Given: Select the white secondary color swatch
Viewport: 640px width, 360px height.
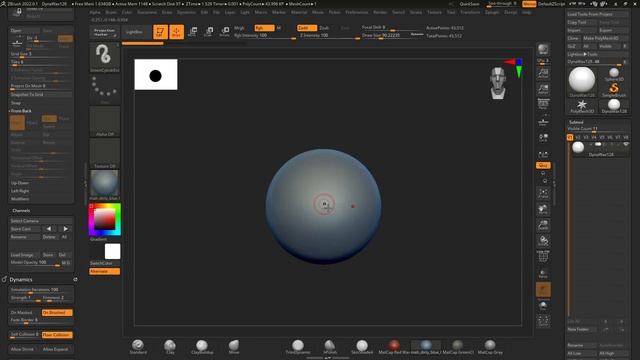Looking at the screenshot, I should pos(112,251).
